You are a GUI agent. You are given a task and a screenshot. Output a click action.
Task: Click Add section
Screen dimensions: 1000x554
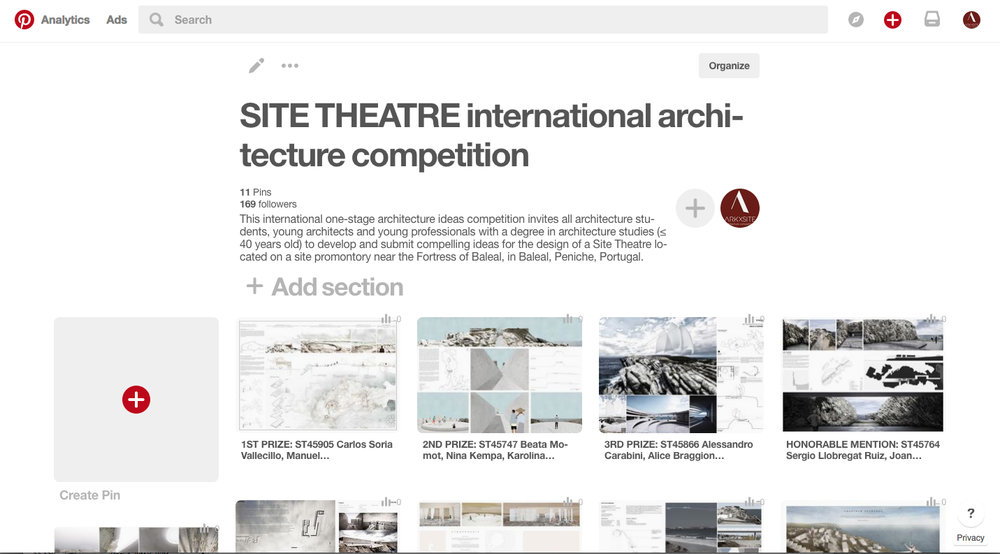[x=325, y=287]
